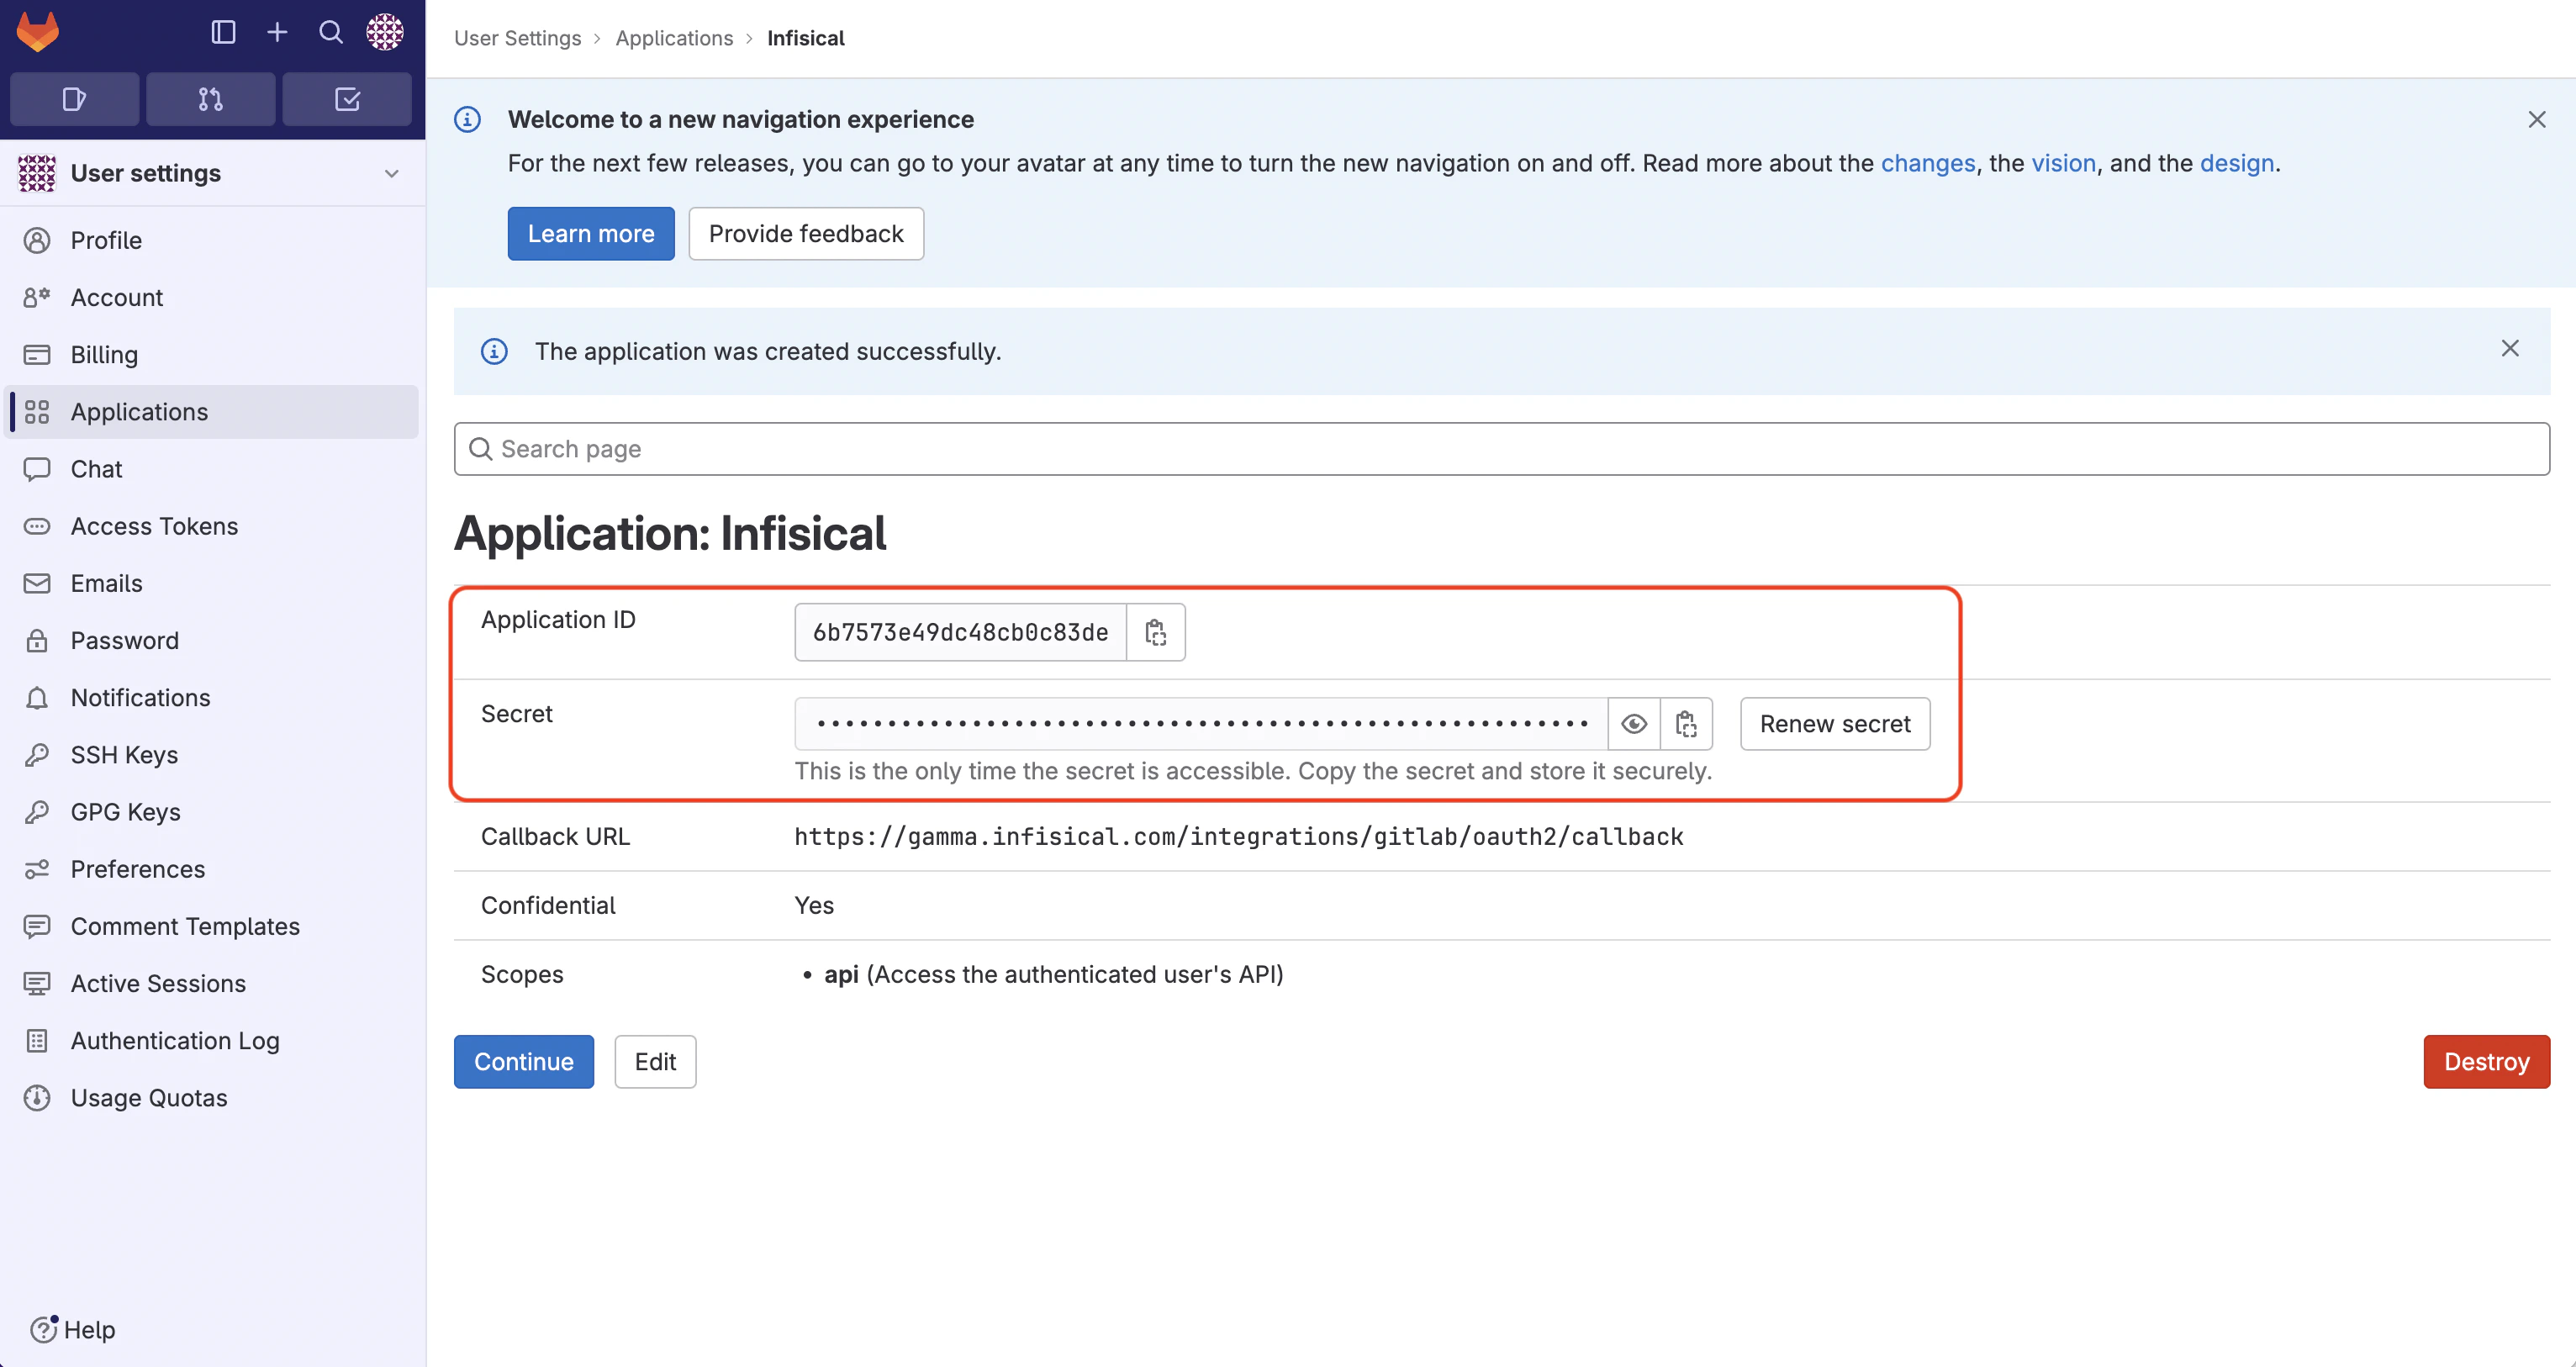The image size is (2576, 1367).
Task: Click the info icon in success alert
Action: [x=494, y=352]
